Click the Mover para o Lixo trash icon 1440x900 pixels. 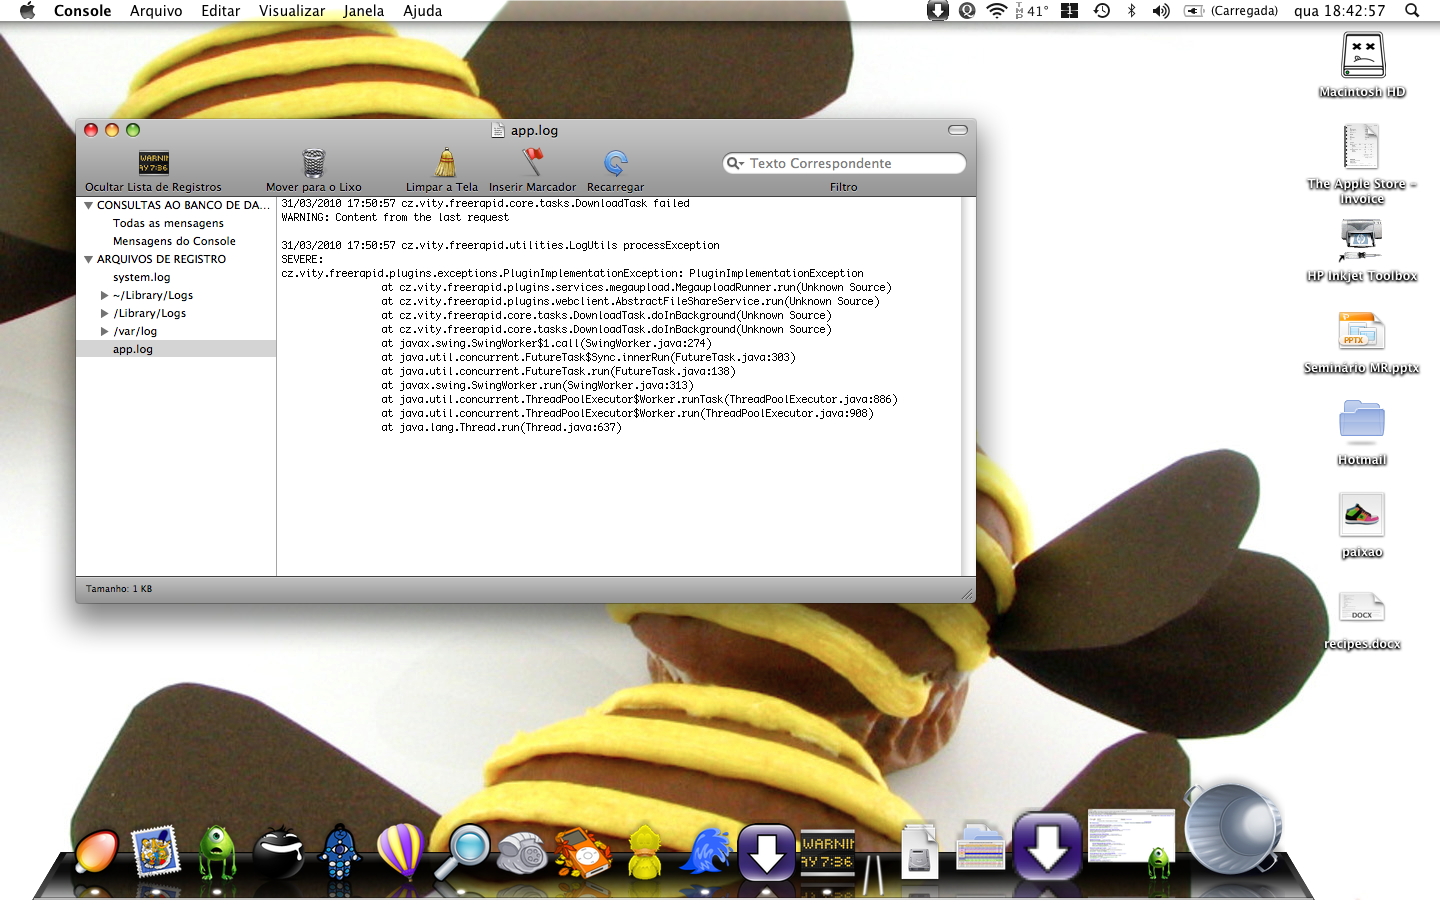(x=314, y=163)
